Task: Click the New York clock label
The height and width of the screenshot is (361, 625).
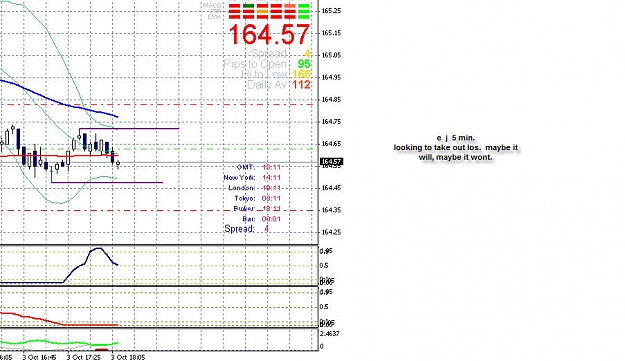Action: point(239,177)
